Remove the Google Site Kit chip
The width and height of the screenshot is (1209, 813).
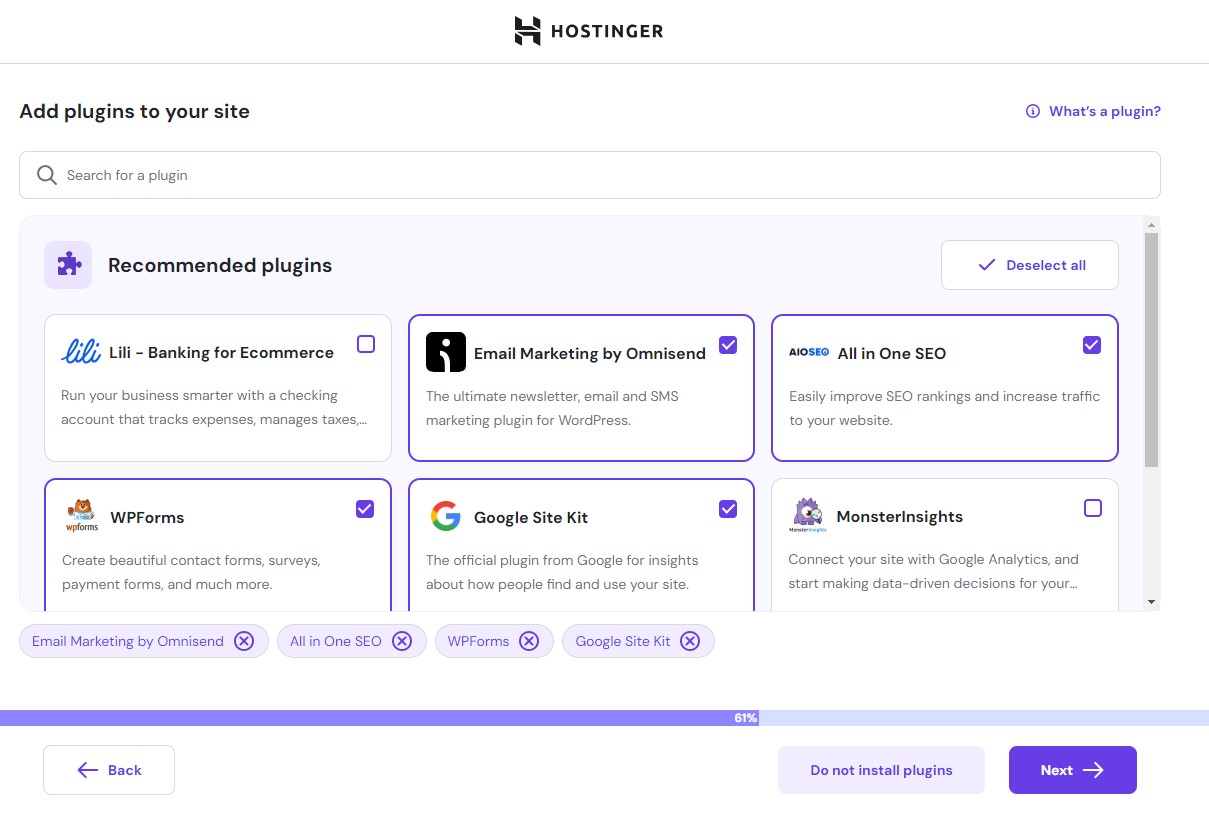click(x=690, y=641)
